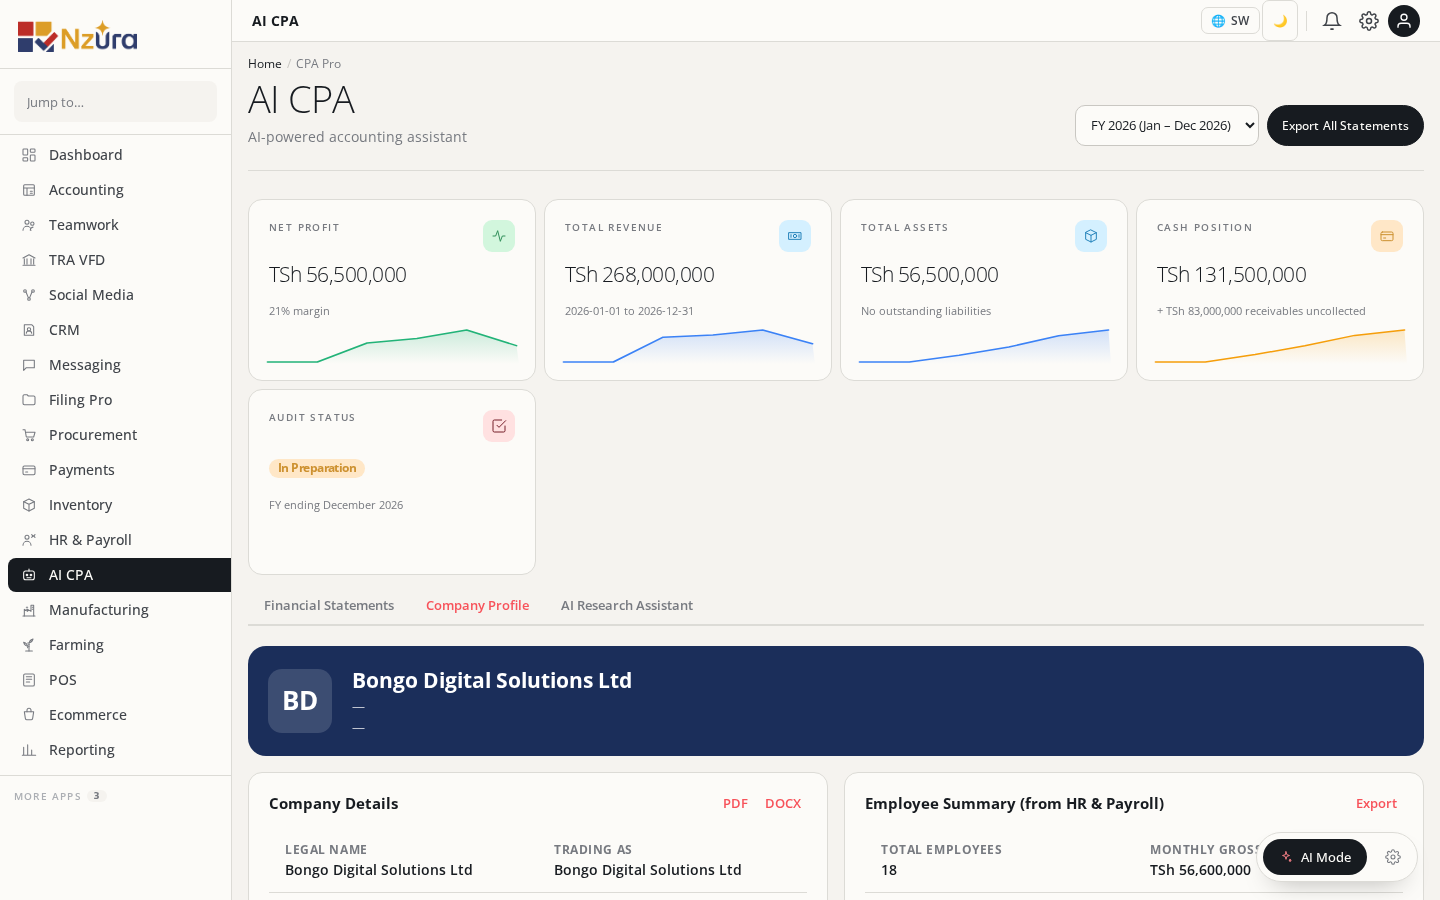1440x900 pixels.
Task: Click the Teamwork sidebar icon
Action: pyautogui.click(x=29, y=225)
